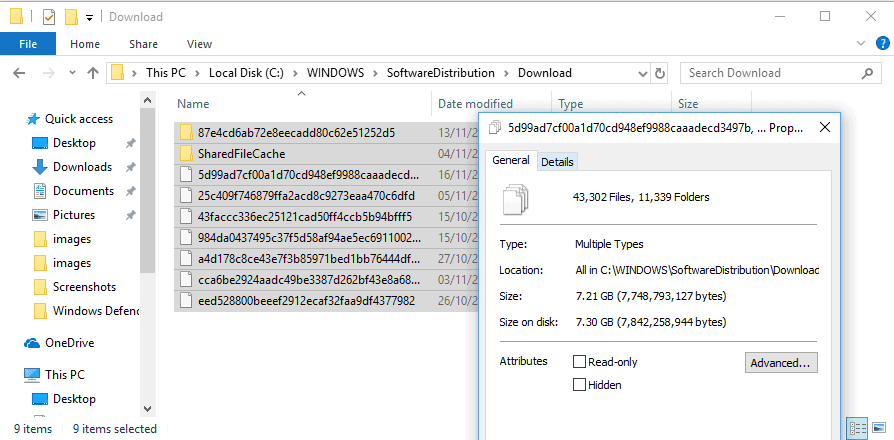Click the Advanced... button
Image resolution: width=894 pixels, height=440 pixels.
[x=781, y=362]
